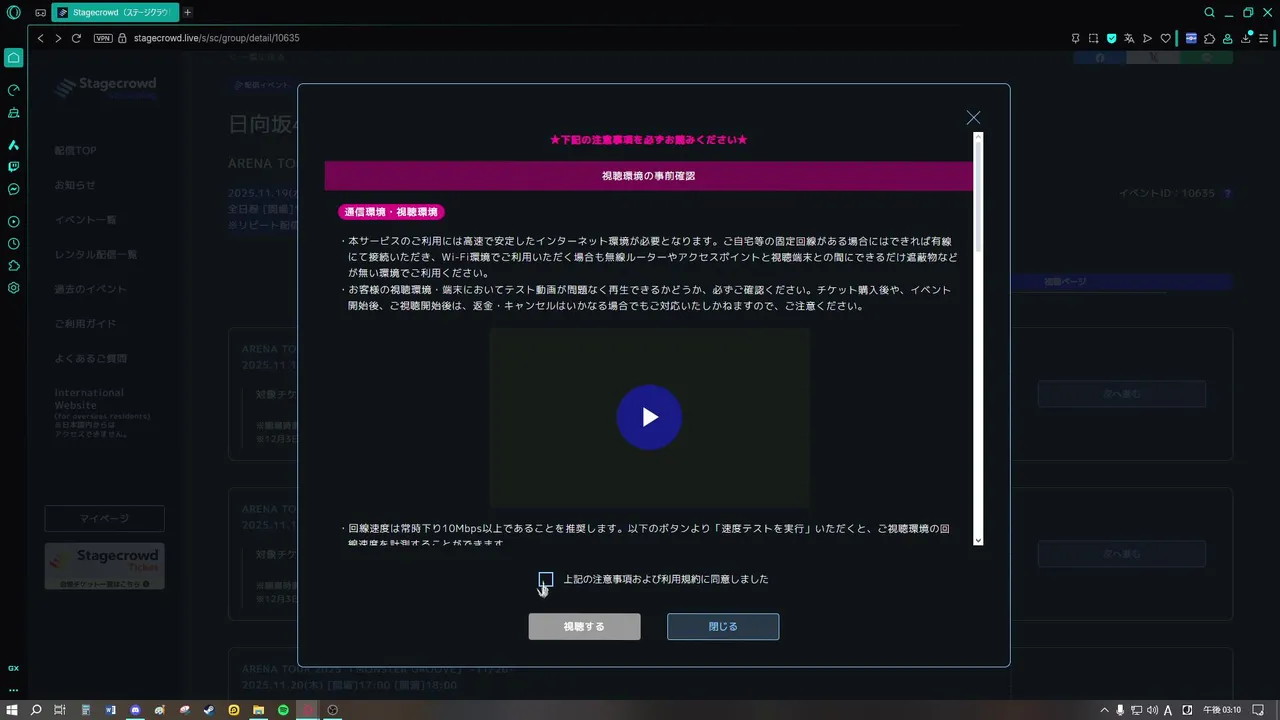Click the GX label at sidebar bottom

(14, 668)
